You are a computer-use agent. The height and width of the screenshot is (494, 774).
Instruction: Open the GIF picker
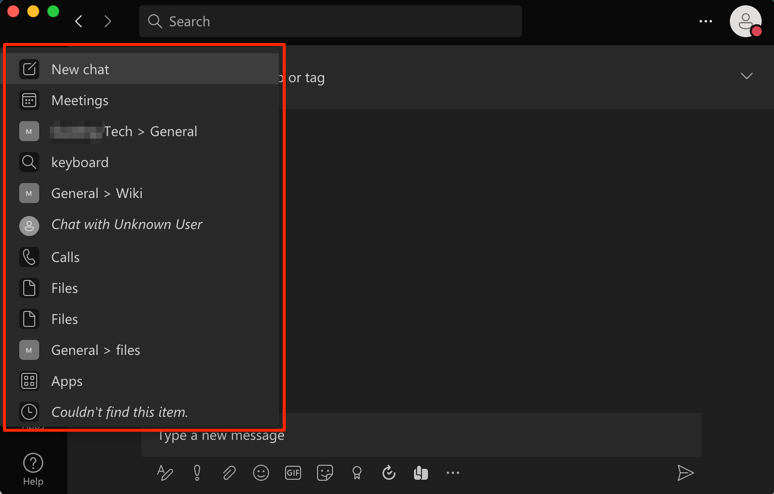pos(293,473)
